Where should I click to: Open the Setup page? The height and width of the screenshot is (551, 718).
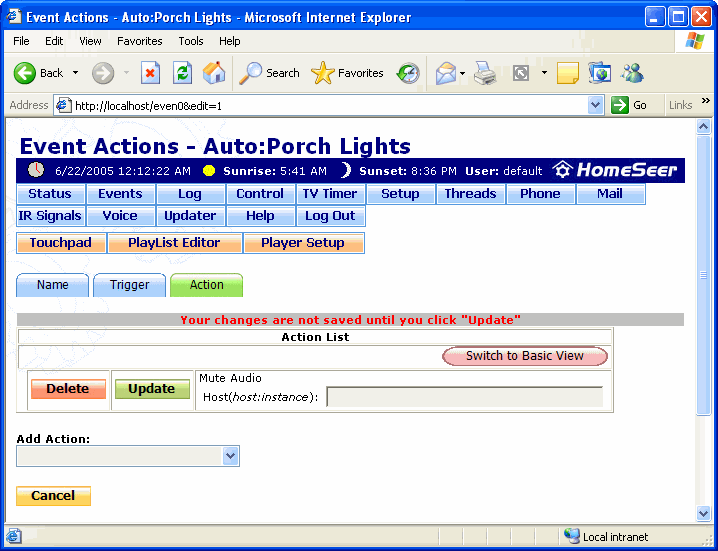coord(400,194)
